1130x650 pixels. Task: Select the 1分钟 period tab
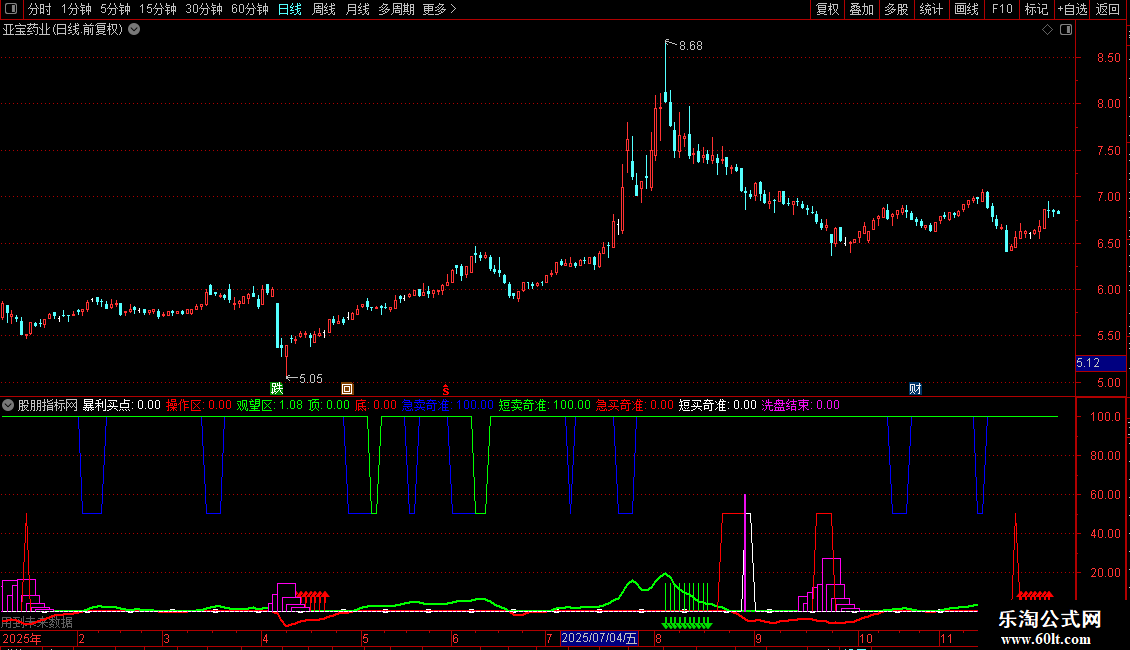(76, 9)
